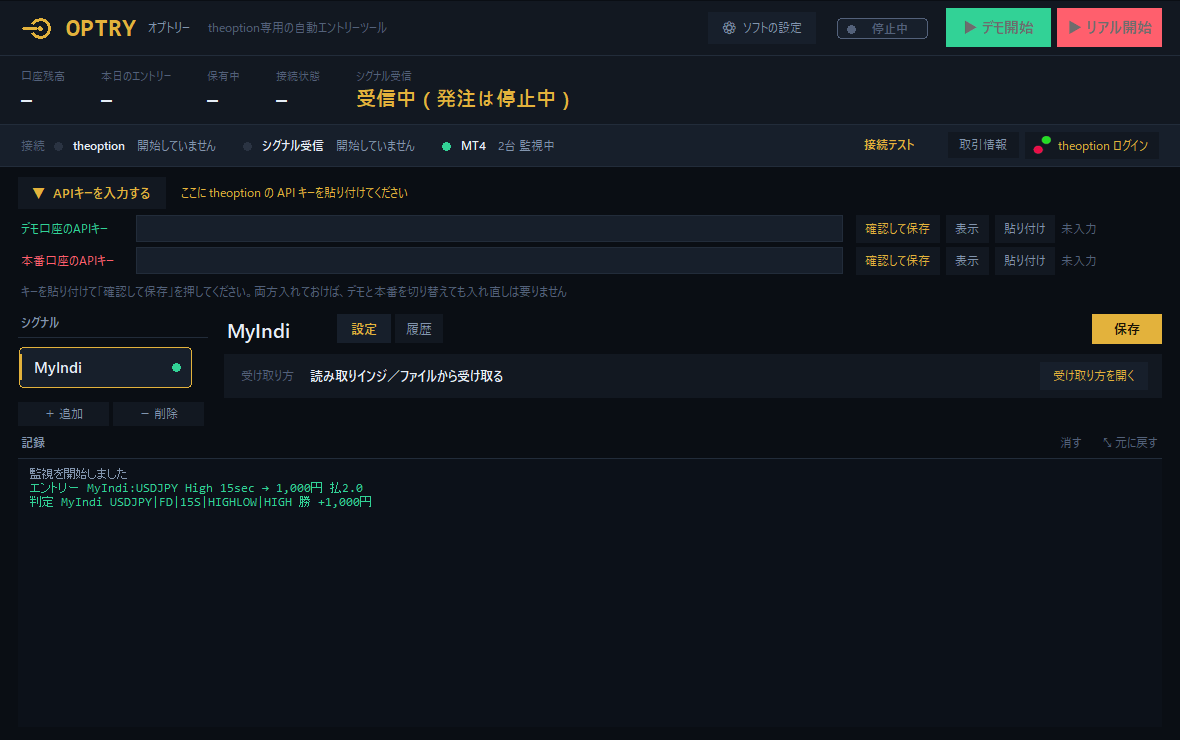Screen dimensions: 1180x740
Task: Run the 接続テスト connection test
Action: pyautogui.click(x=889, y=145)
